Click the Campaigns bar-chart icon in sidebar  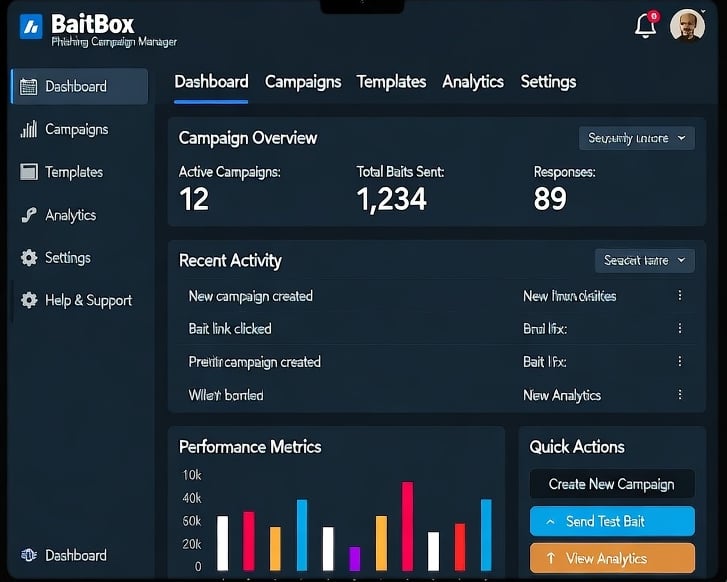[x=28, y=129]
